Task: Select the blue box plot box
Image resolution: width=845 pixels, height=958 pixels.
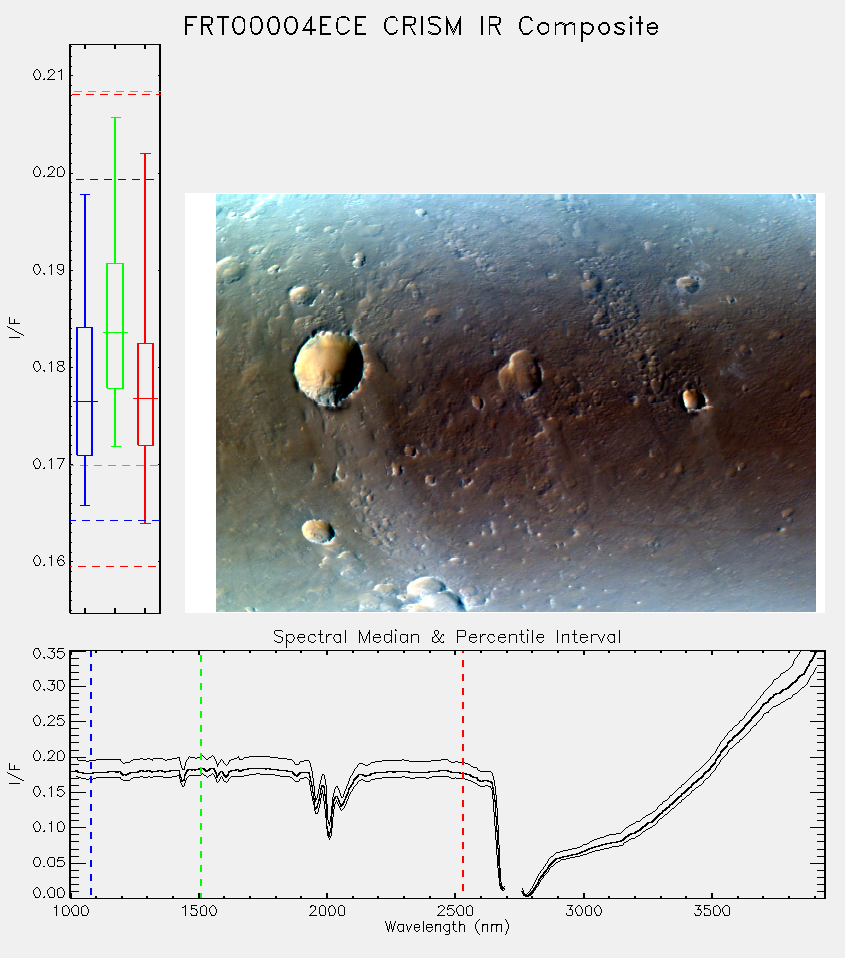Action: pyautogui.click(x=84, y=391)
